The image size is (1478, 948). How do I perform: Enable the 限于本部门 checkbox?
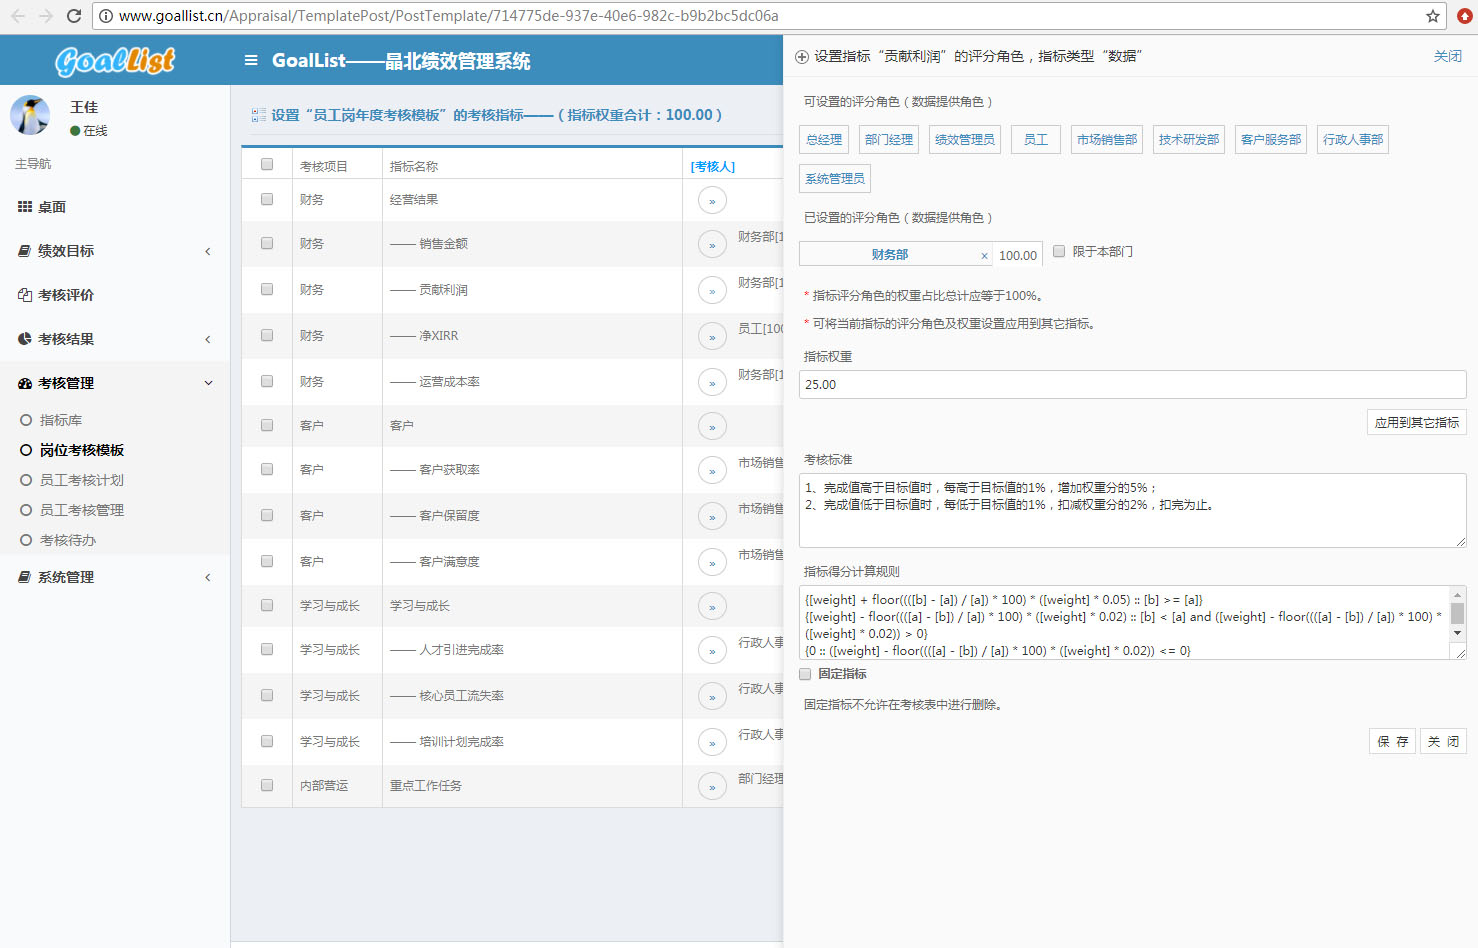click(x=1059, y=252)
